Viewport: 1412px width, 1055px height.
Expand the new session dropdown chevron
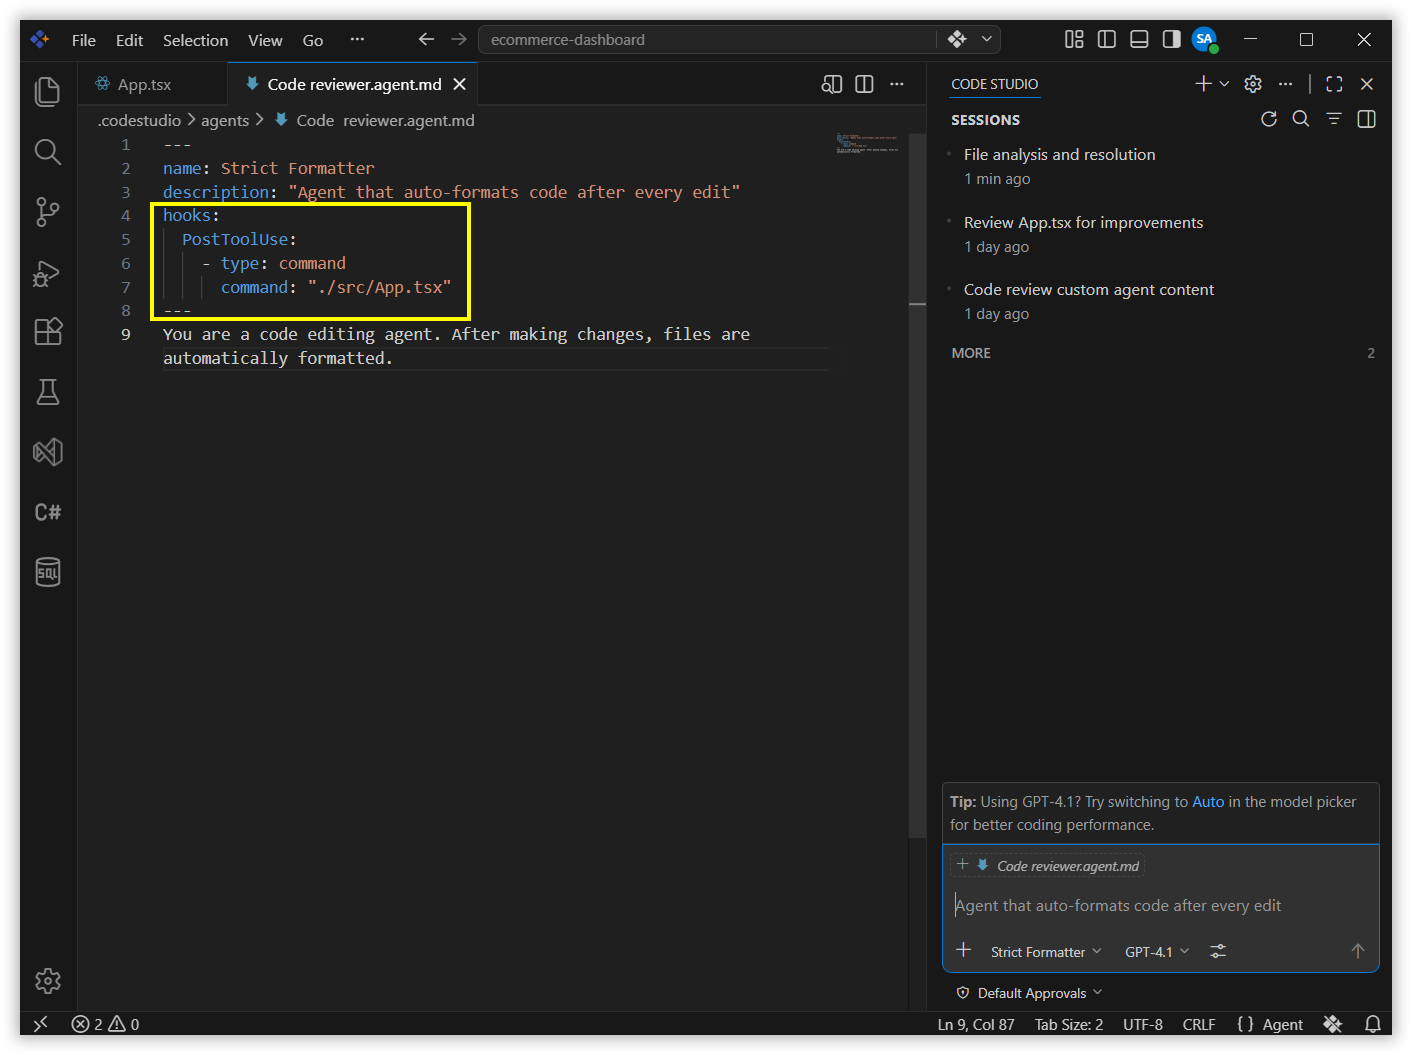(1224, 84)
